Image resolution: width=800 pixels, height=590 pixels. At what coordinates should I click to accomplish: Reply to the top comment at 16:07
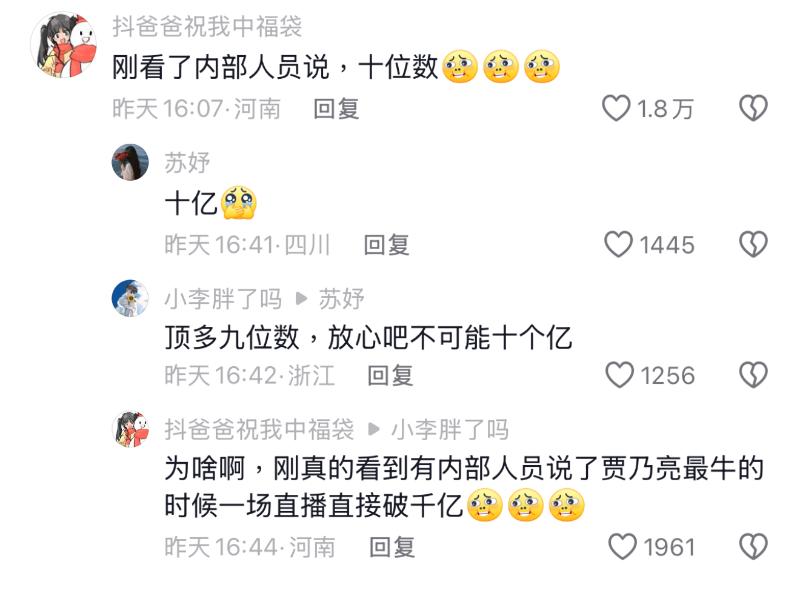[x=336, y=109]
